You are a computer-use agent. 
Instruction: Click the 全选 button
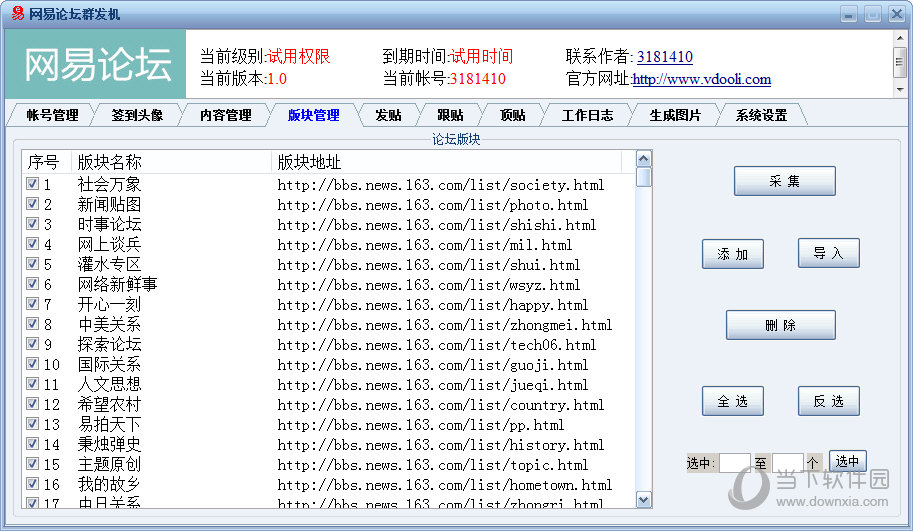tap(732, 401)
